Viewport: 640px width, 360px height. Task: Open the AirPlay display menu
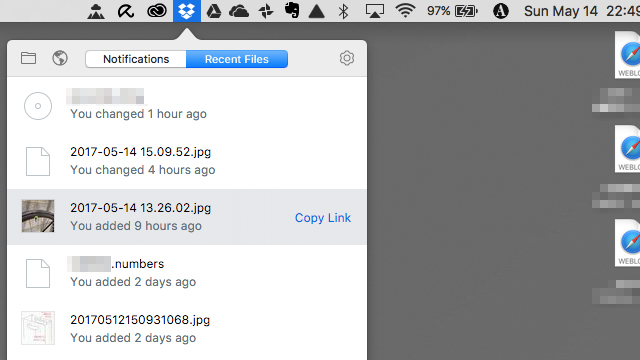click(374, 11)
